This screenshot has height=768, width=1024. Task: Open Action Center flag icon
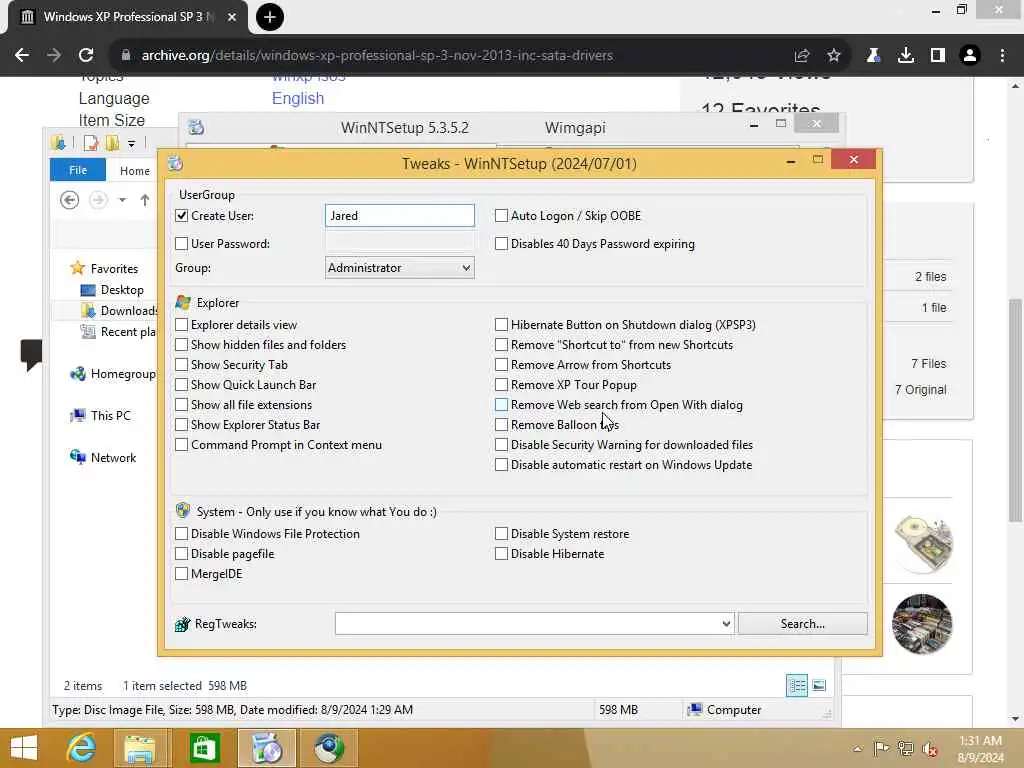[x=881, y=748]
